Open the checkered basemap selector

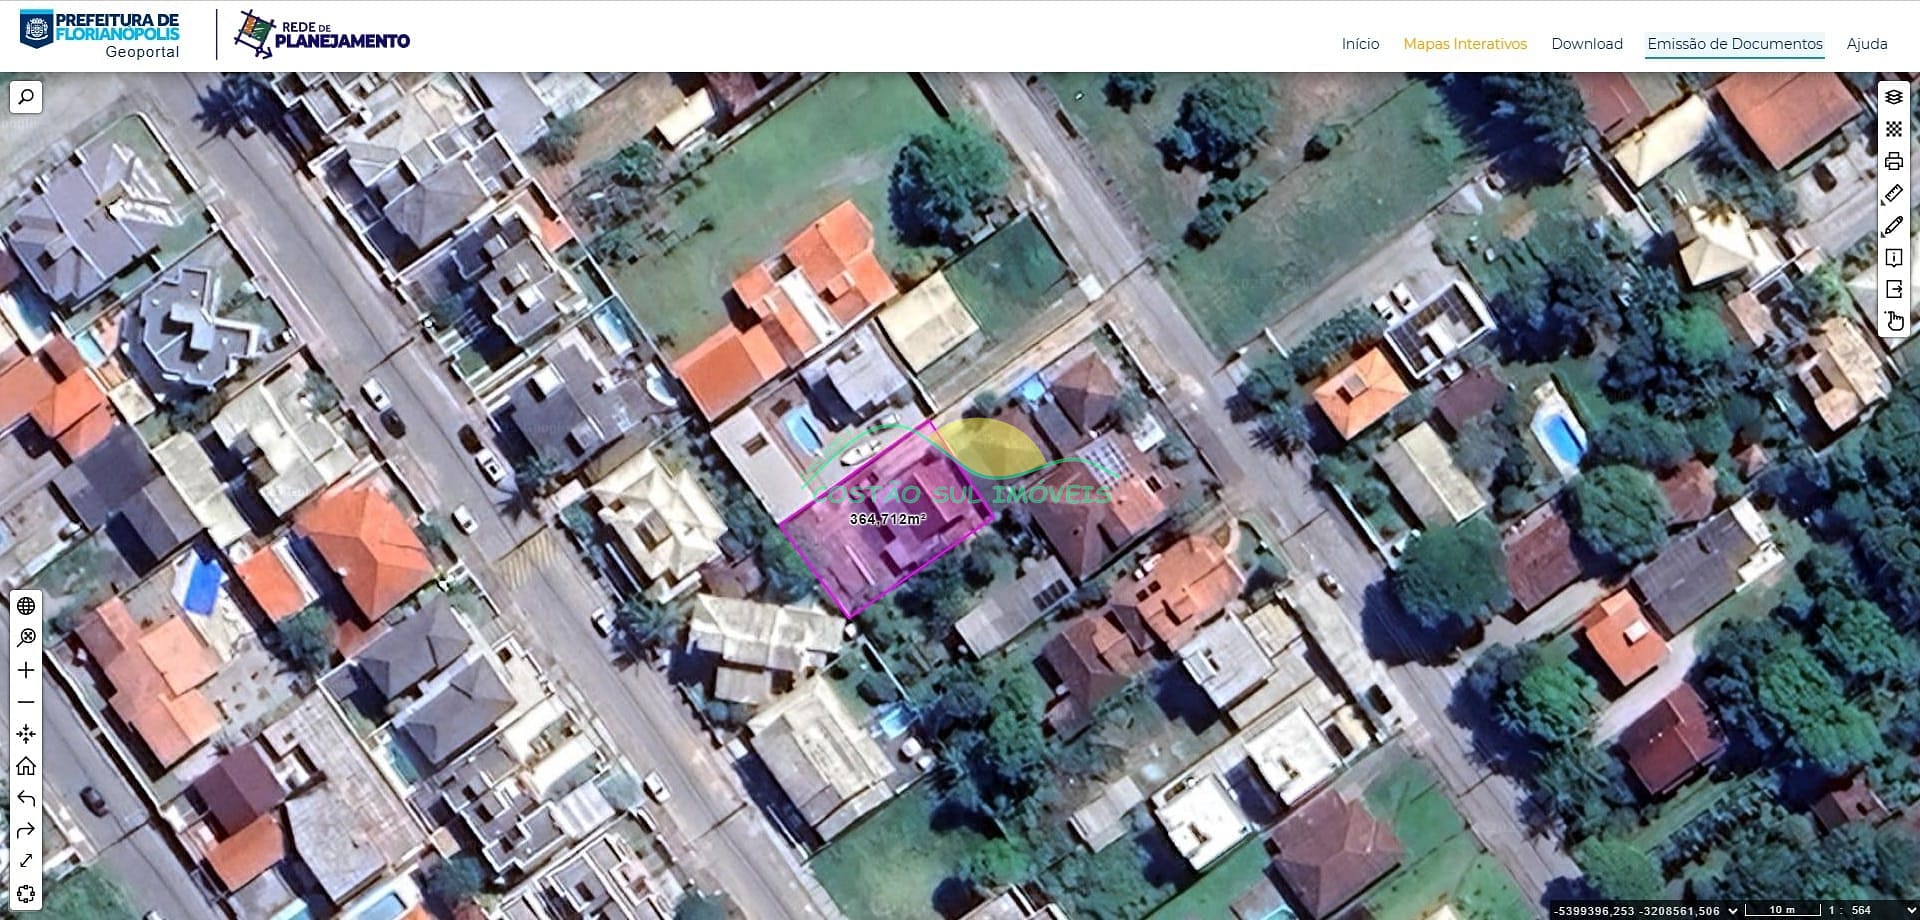pyautogui.click(x=1893, y=129)
